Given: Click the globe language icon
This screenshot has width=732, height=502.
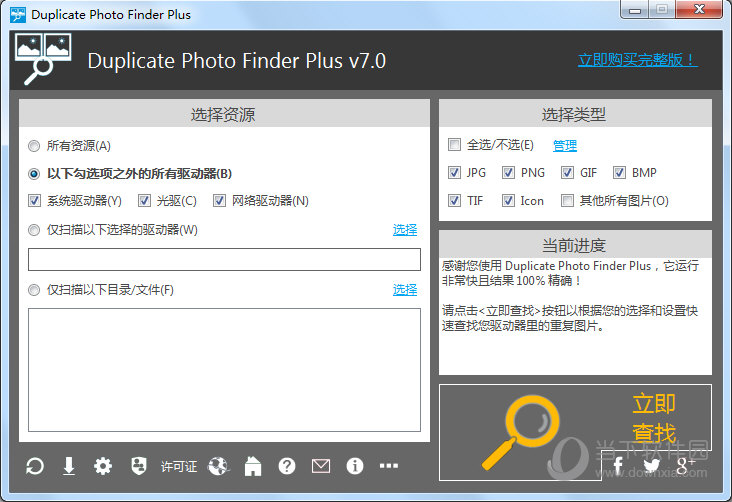Looking at the screenshot, I should click(218, 466).
